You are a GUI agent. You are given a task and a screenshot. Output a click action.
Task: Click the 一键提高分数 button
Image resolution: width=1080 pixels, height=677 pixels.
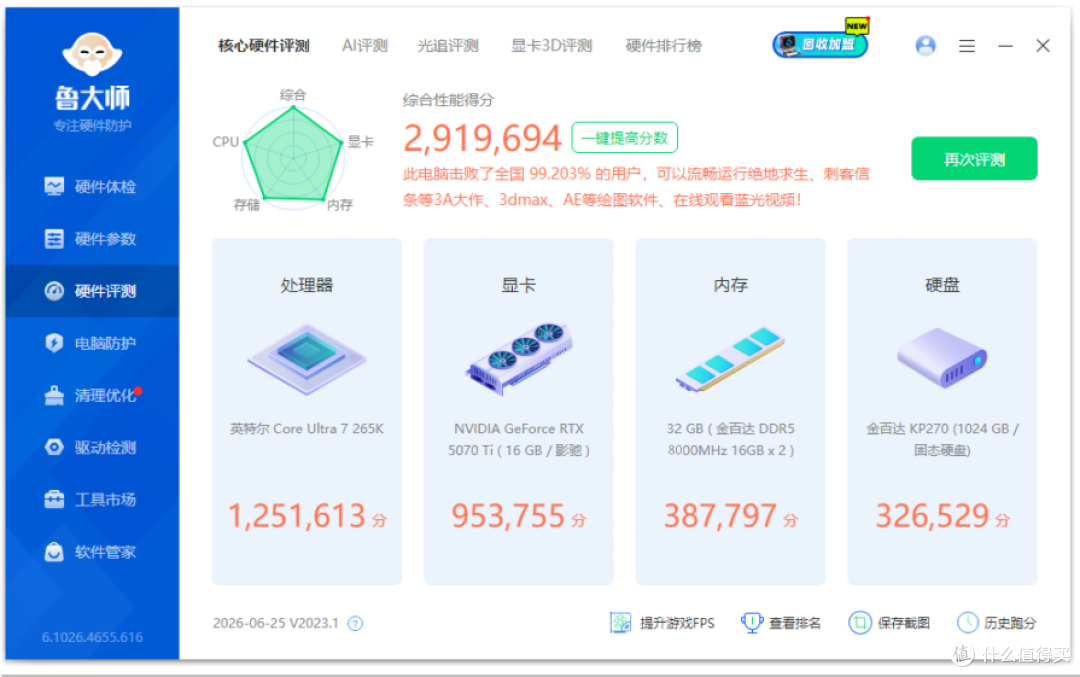click(625, 138)
